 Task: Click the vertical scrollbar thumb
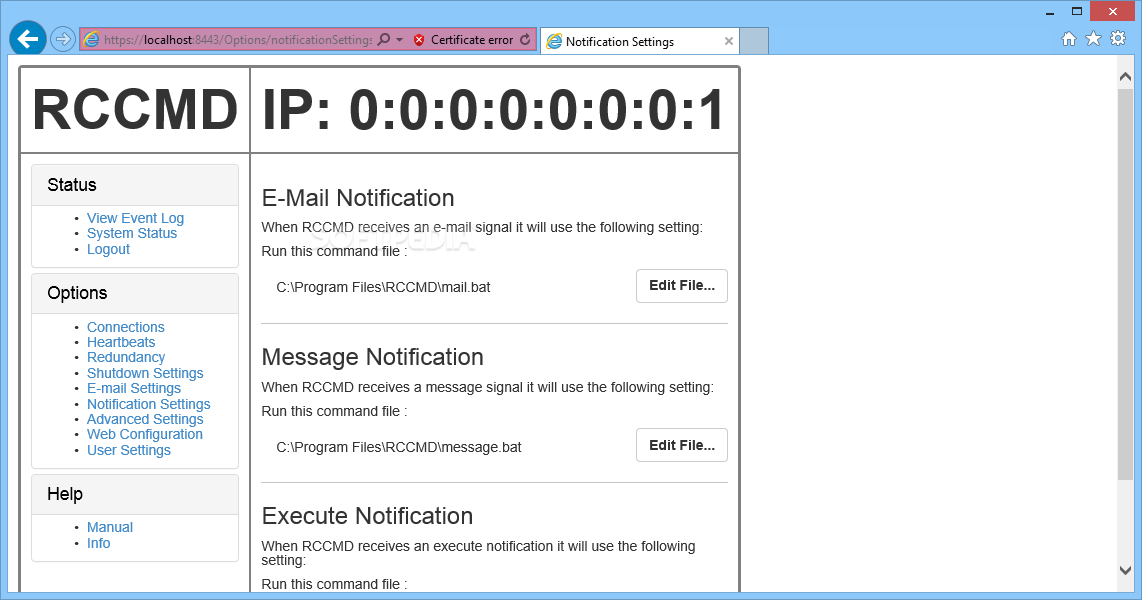pyautogui.click(x=1125, y=284)
